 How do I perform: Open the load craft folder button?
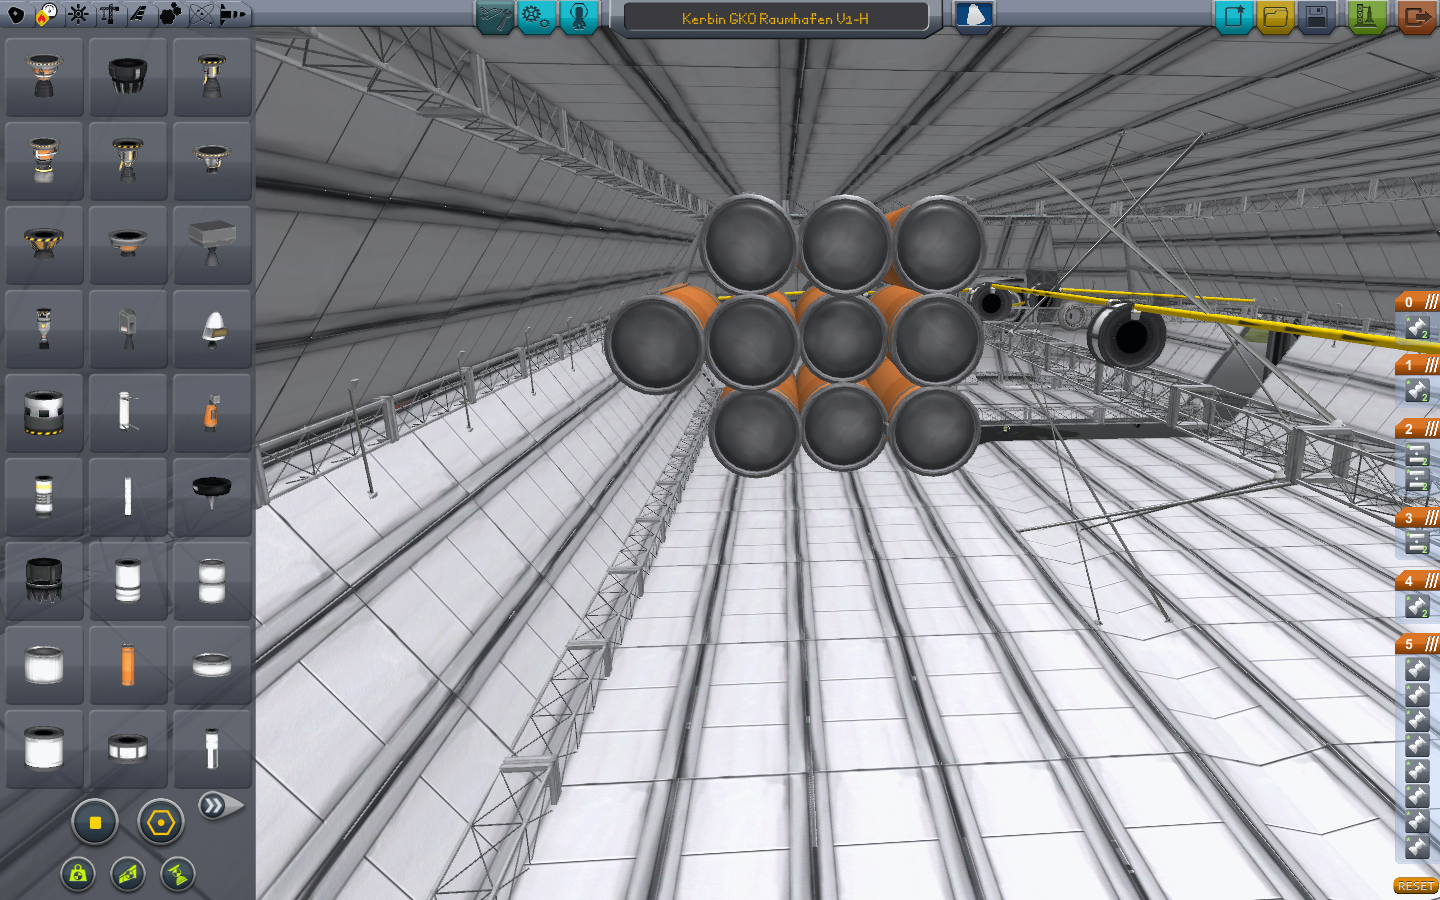(1275, 17)
